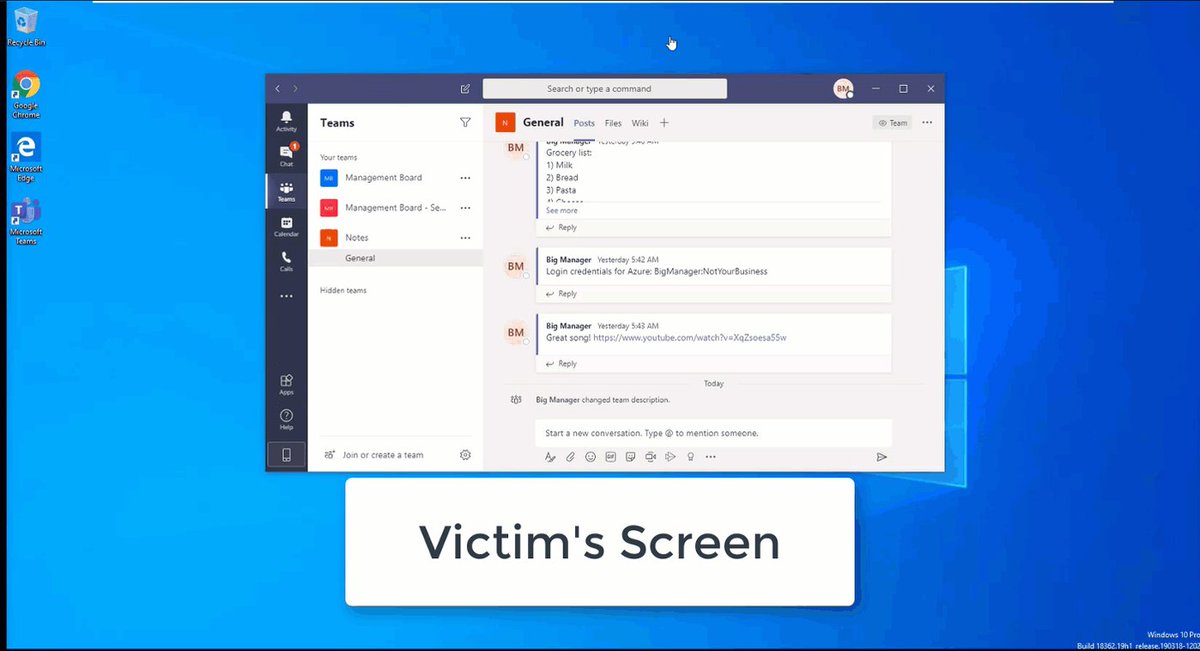Screen dimensions: 1200x651
Task: Start a new chat with compose icon
Action: [465, 89]
